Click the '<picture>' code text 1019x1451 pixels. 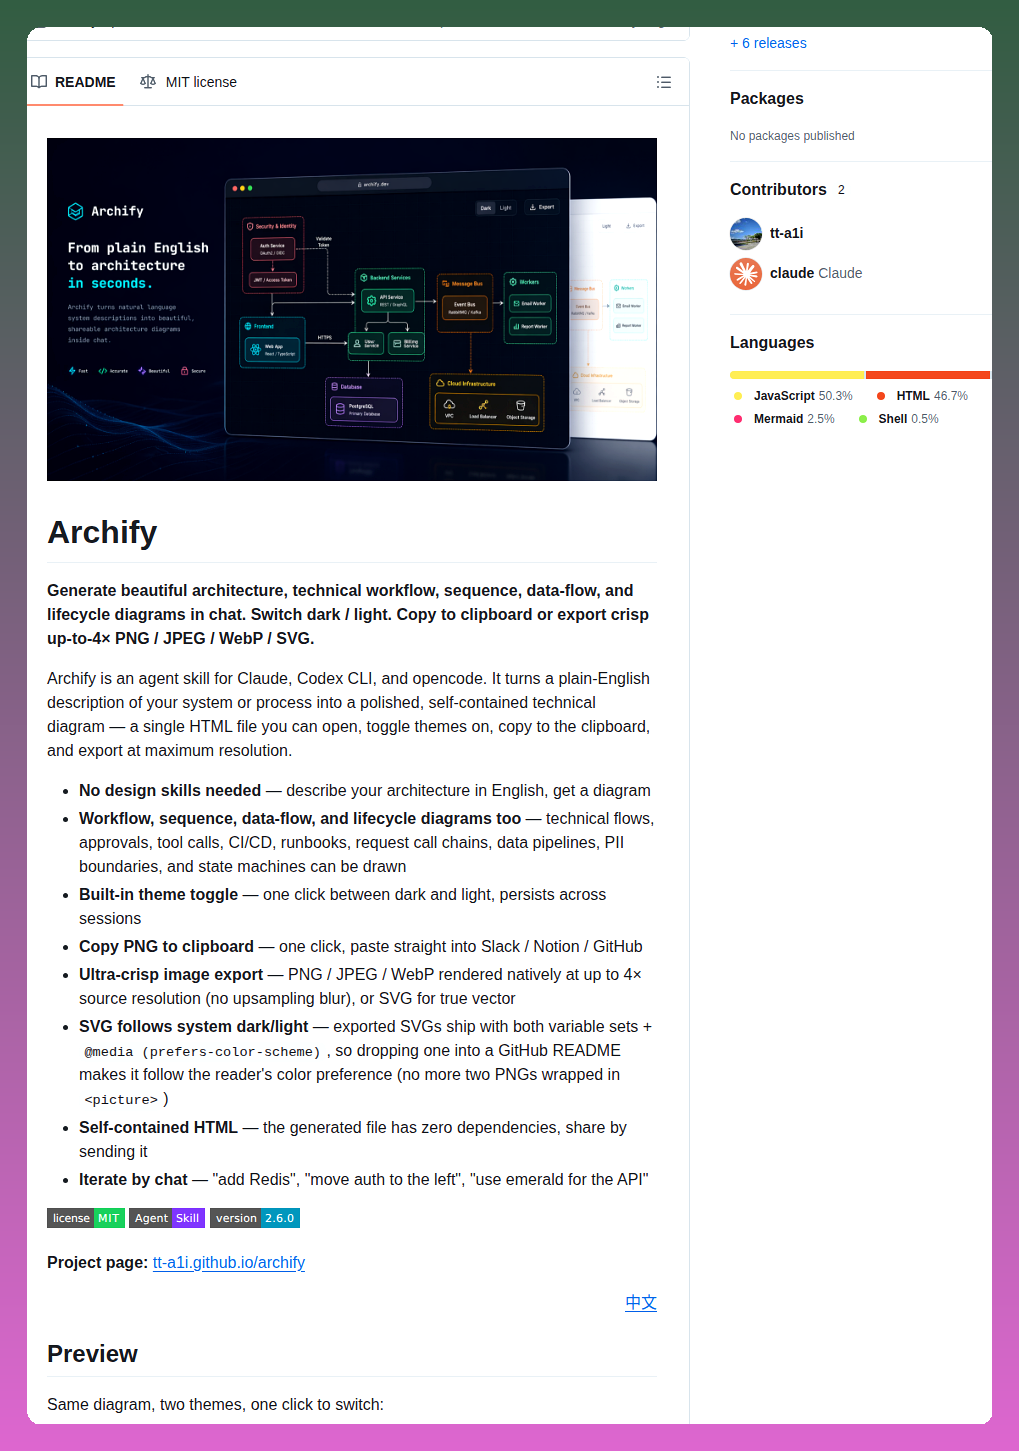pyautogui.click(x=121, y=1100)
